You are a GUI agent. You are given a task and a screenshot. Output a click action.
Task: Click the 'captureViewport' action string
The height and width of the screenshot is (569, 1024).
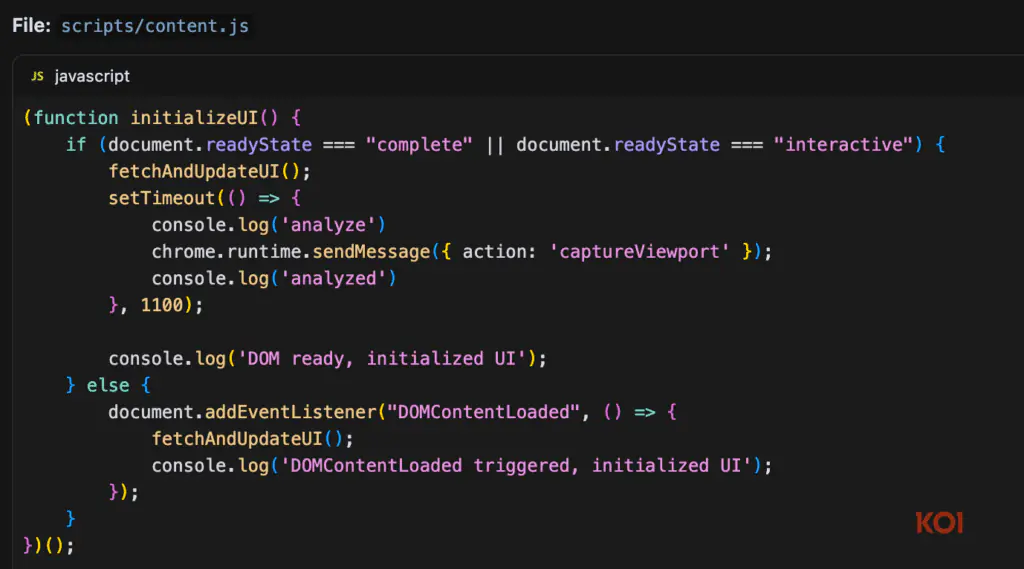[640, 251]
